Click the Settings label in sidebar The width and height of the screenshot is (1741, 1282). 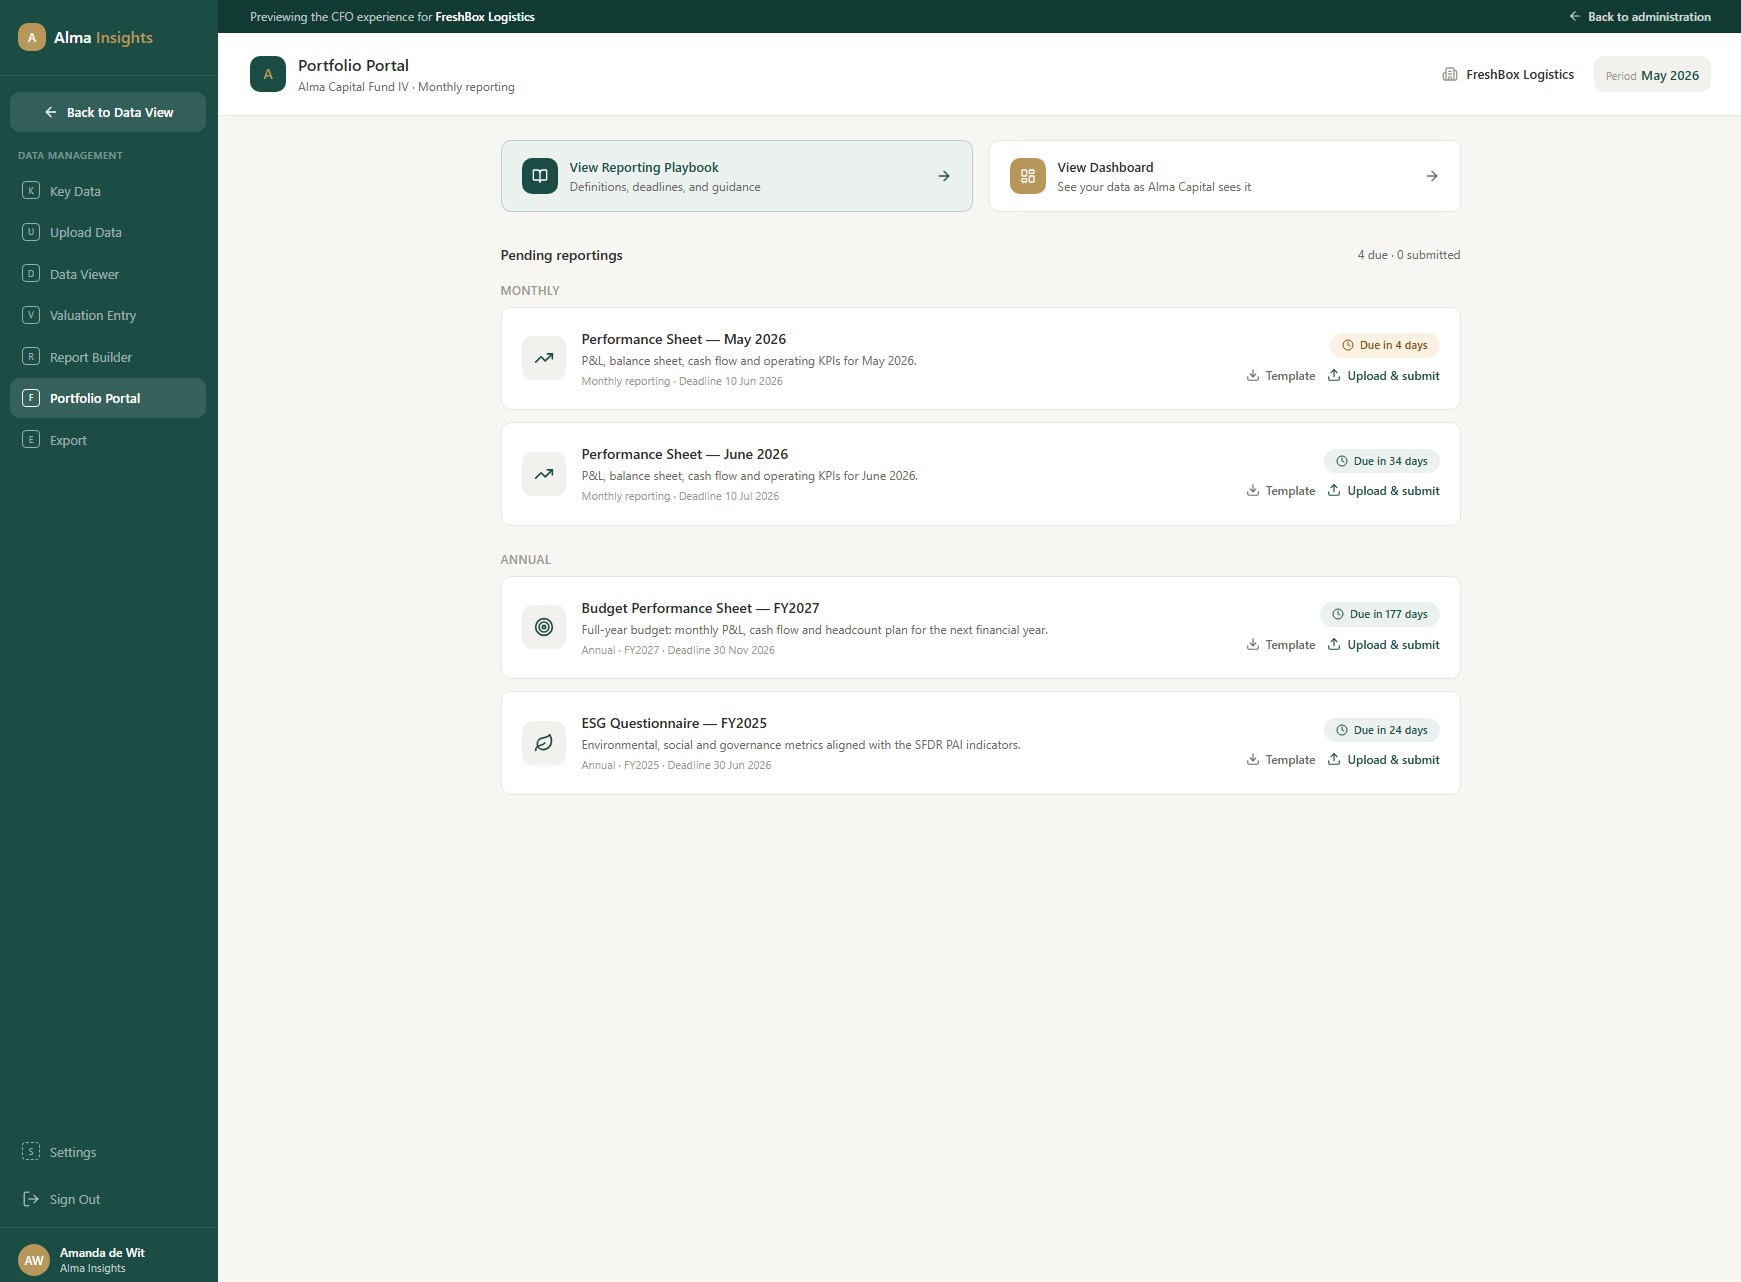pyautogui.click(x=73, y=1152)
